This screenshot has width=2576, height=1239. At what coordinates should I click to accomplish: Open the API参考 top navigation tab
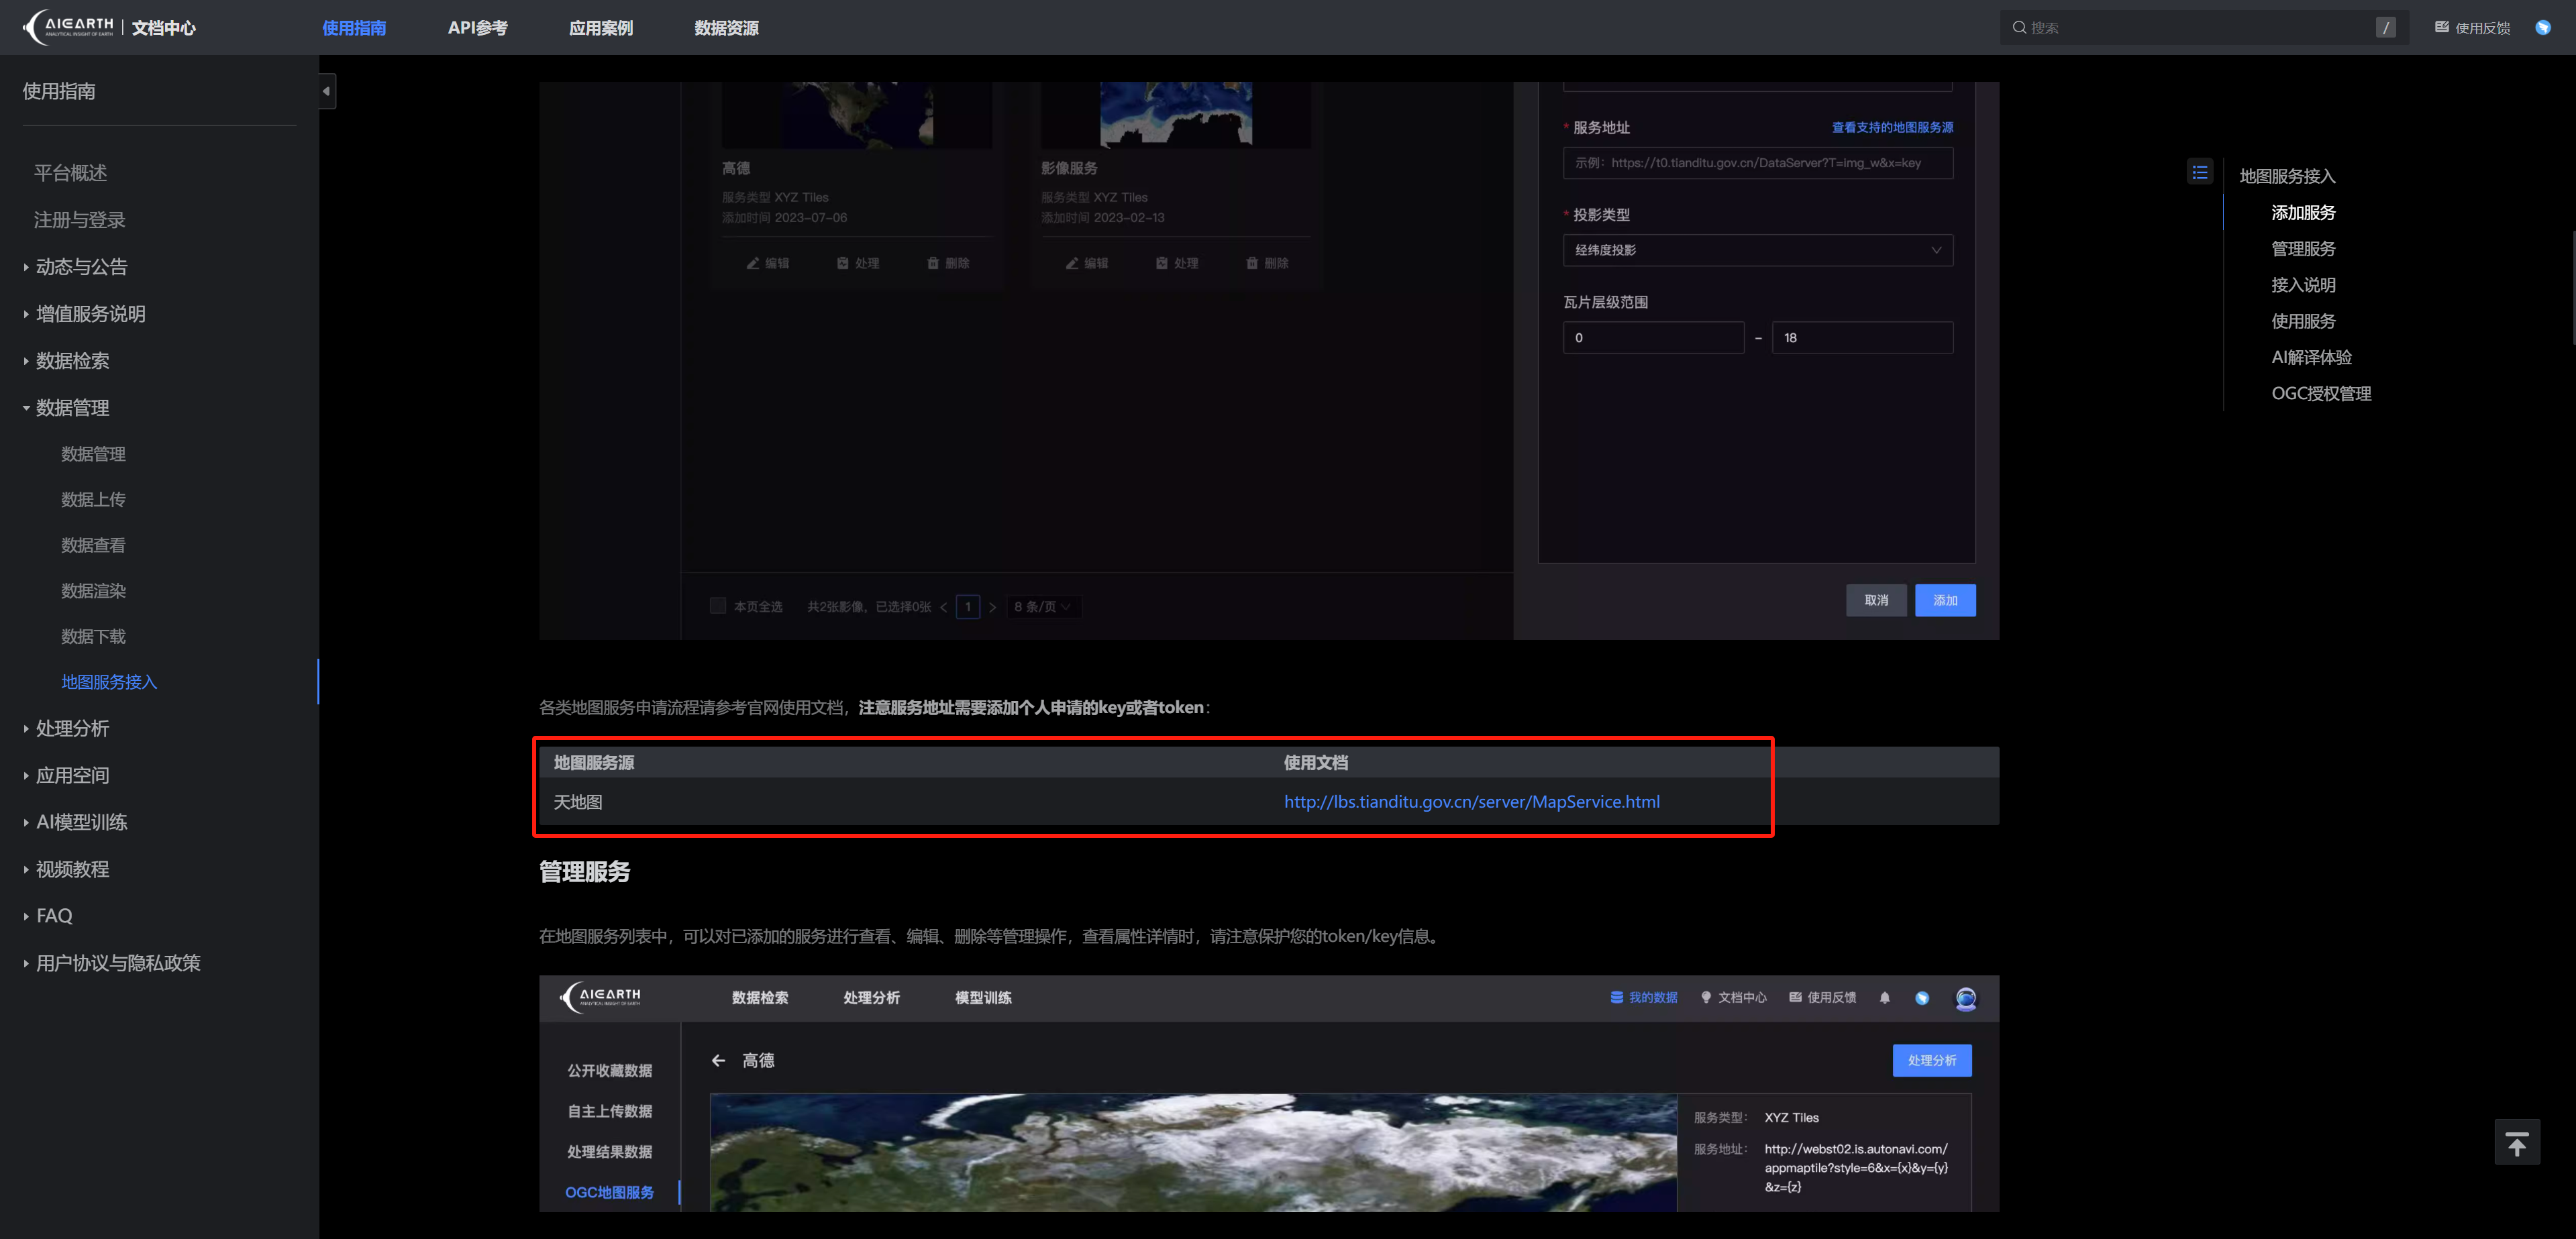[477, 28]
